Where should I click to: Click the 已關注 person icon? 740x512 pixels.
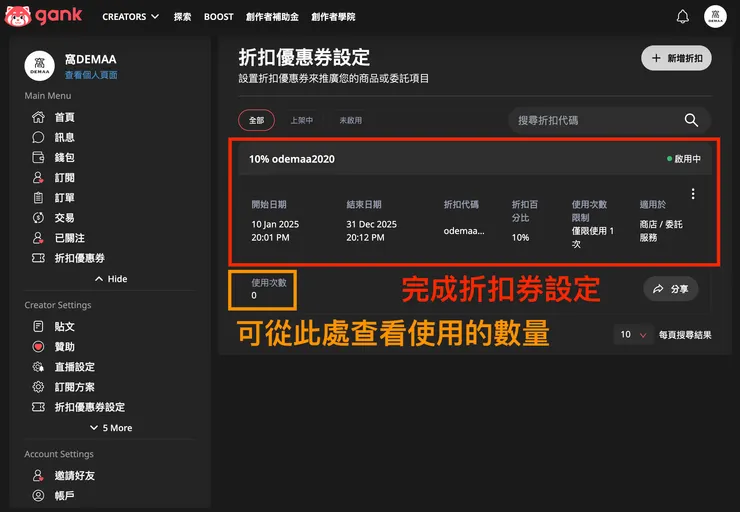(x=38, y=238)
